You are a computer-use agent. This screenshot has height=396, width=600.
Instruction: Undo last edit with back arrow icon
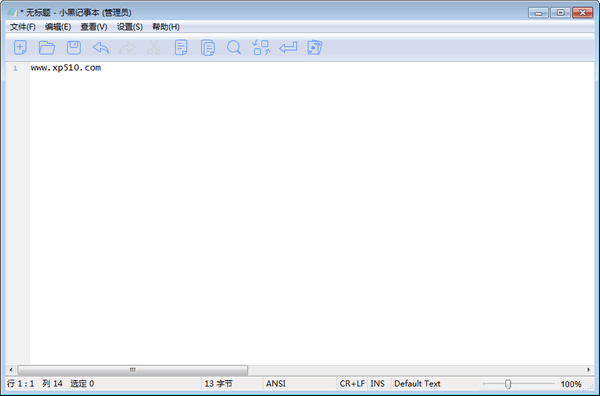pos(101,48)
